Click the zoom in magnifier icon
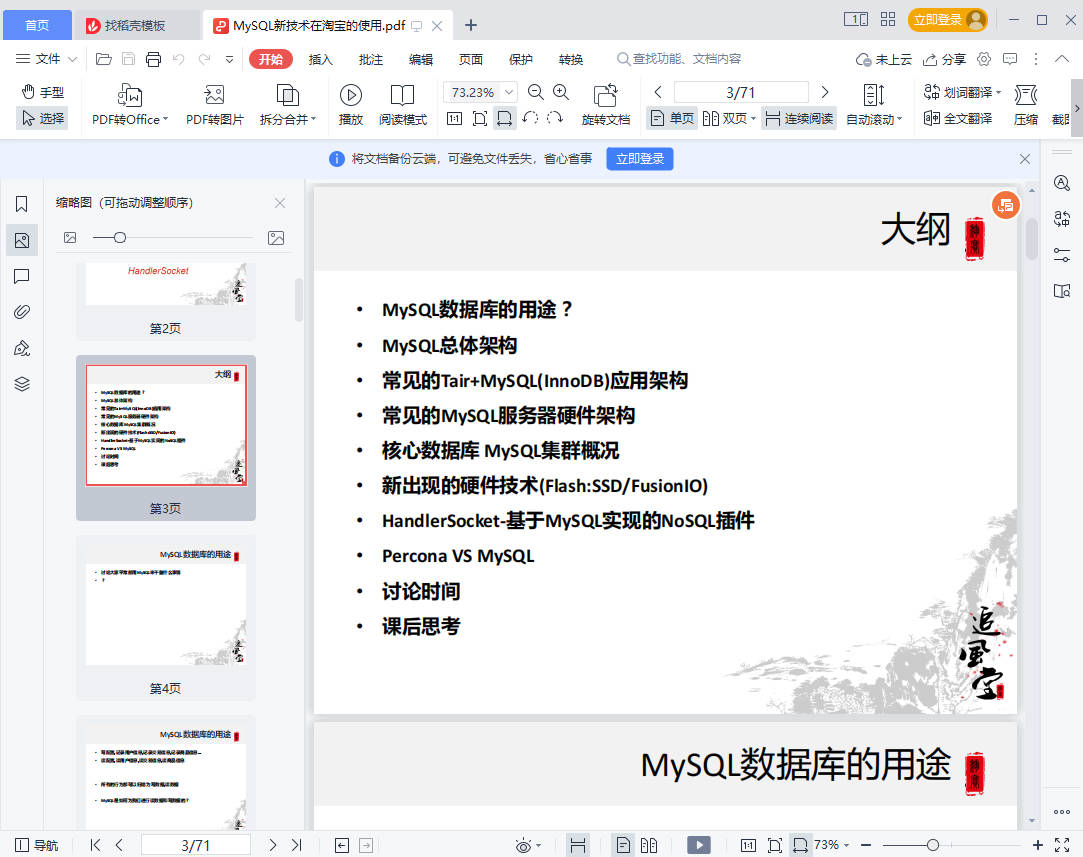1083x857 pixels. click(561, 92)
